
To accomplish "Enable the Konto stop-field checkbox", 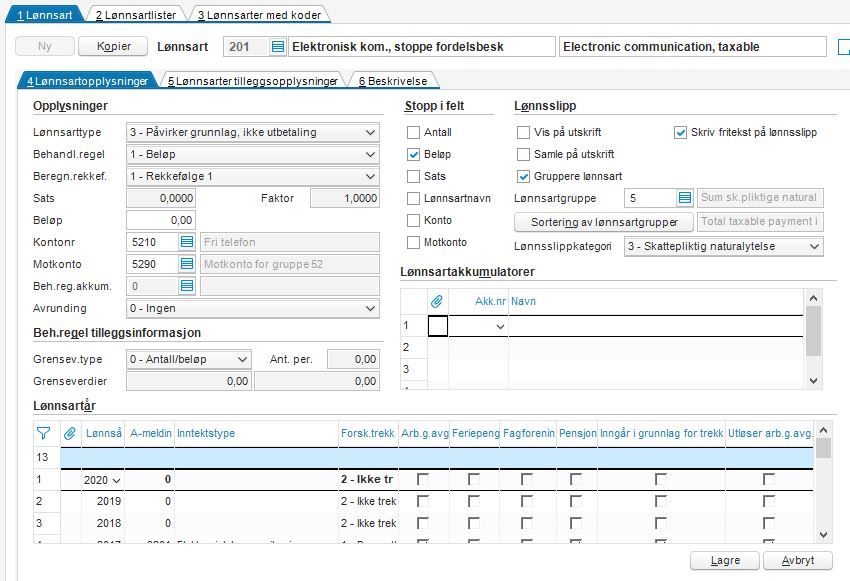I will pyautogui.click(x=414, y=220).
